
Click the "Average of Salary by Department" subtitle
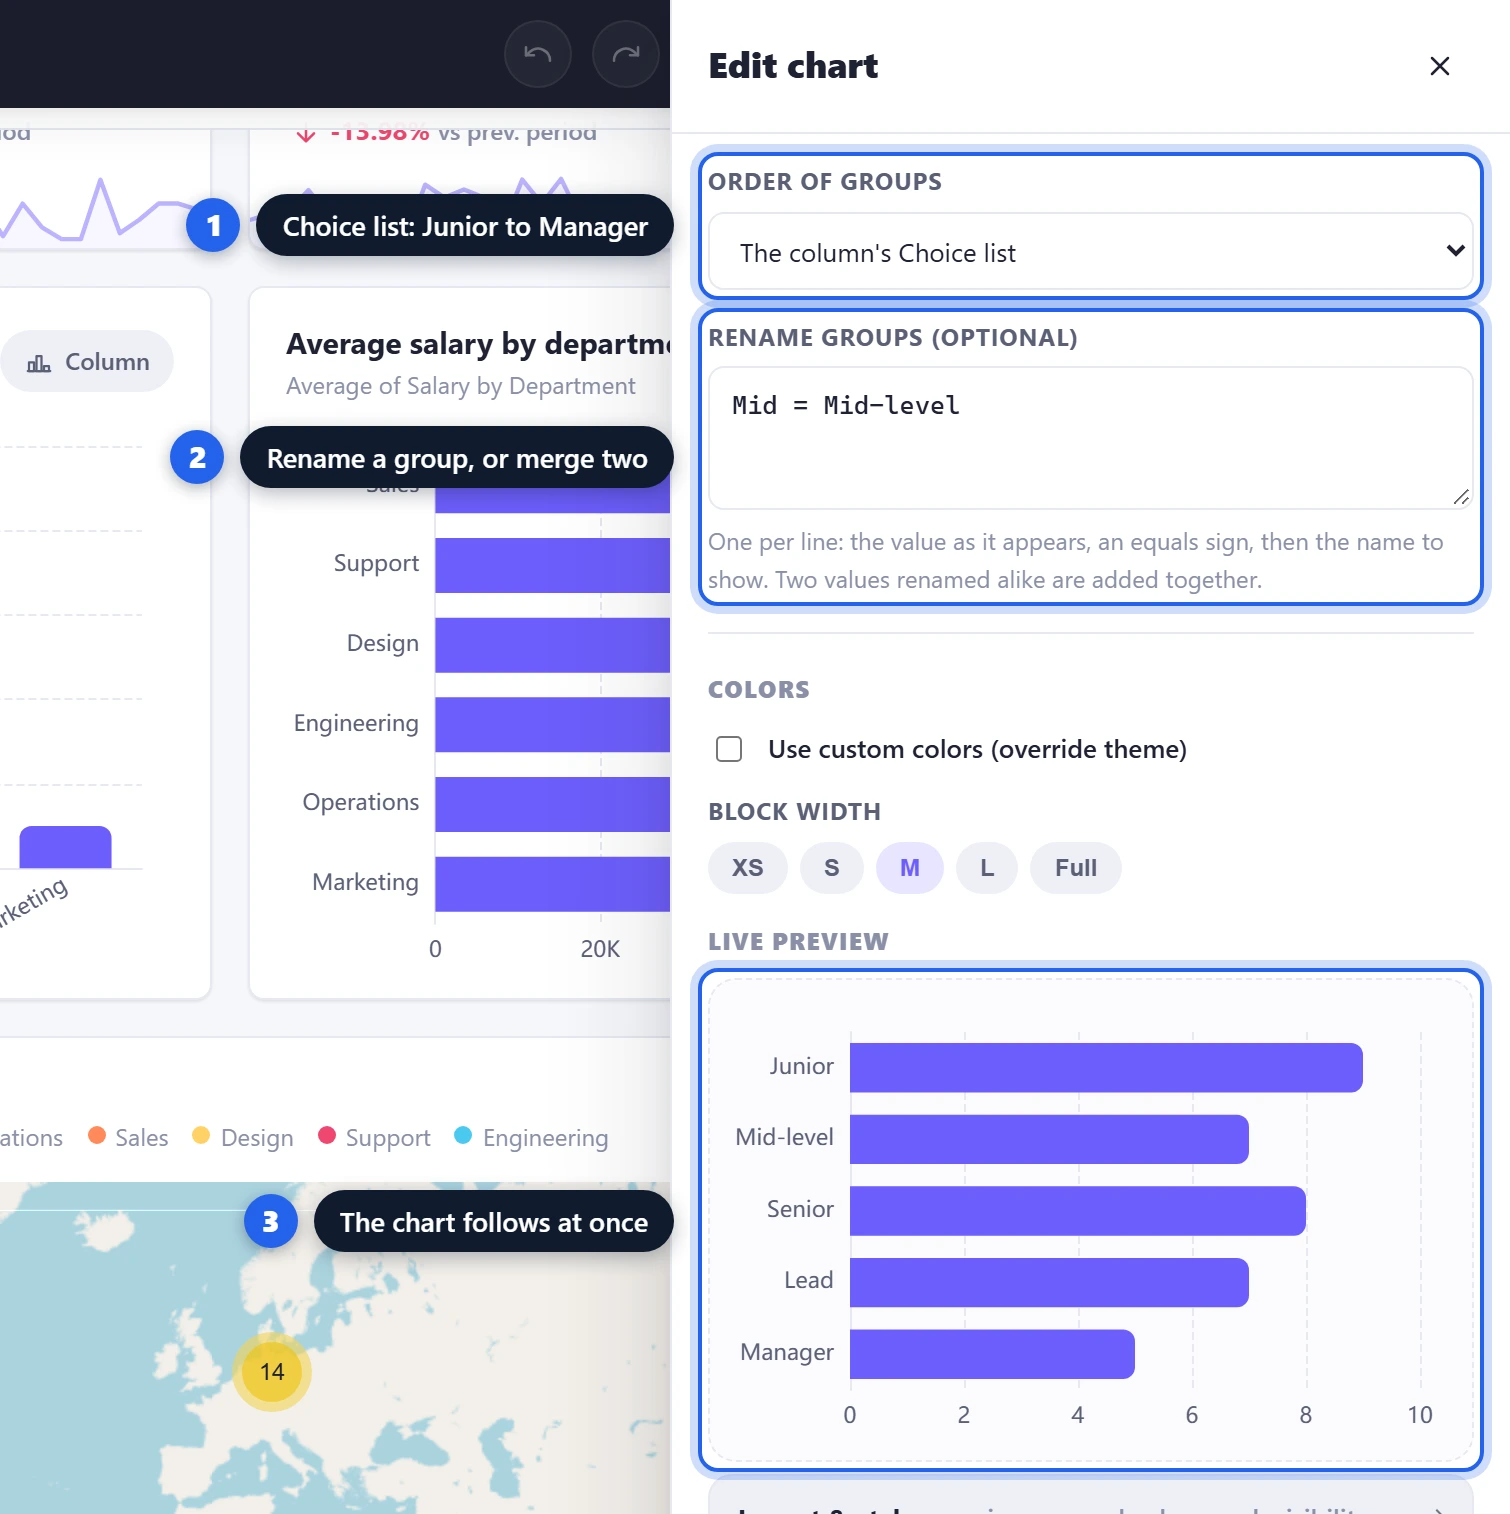[x=460, y=386]
